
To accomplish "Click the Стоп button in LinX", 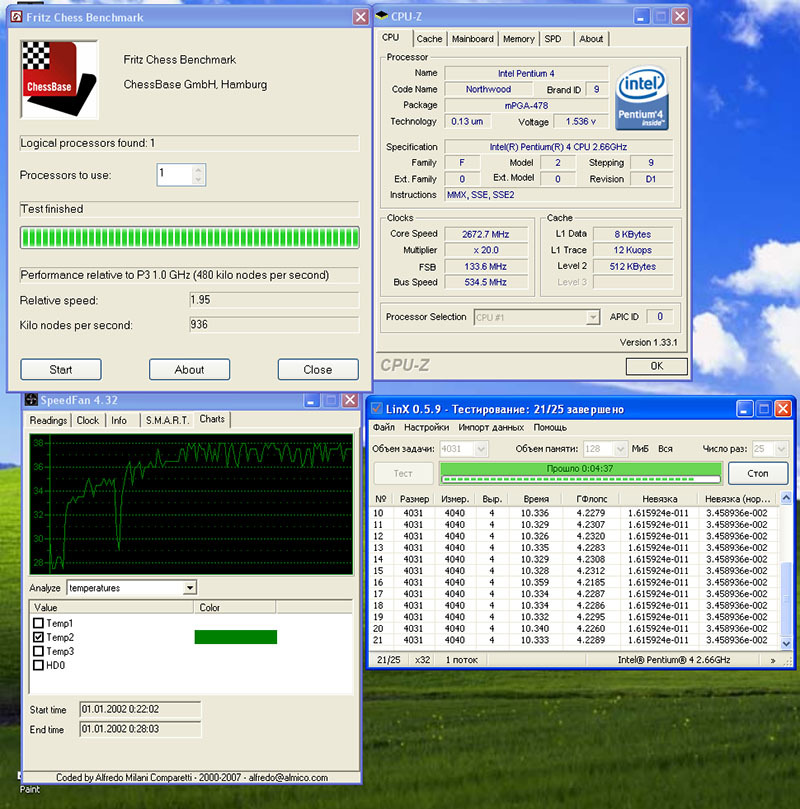I will pyautogui.click(x=758, y=473).
